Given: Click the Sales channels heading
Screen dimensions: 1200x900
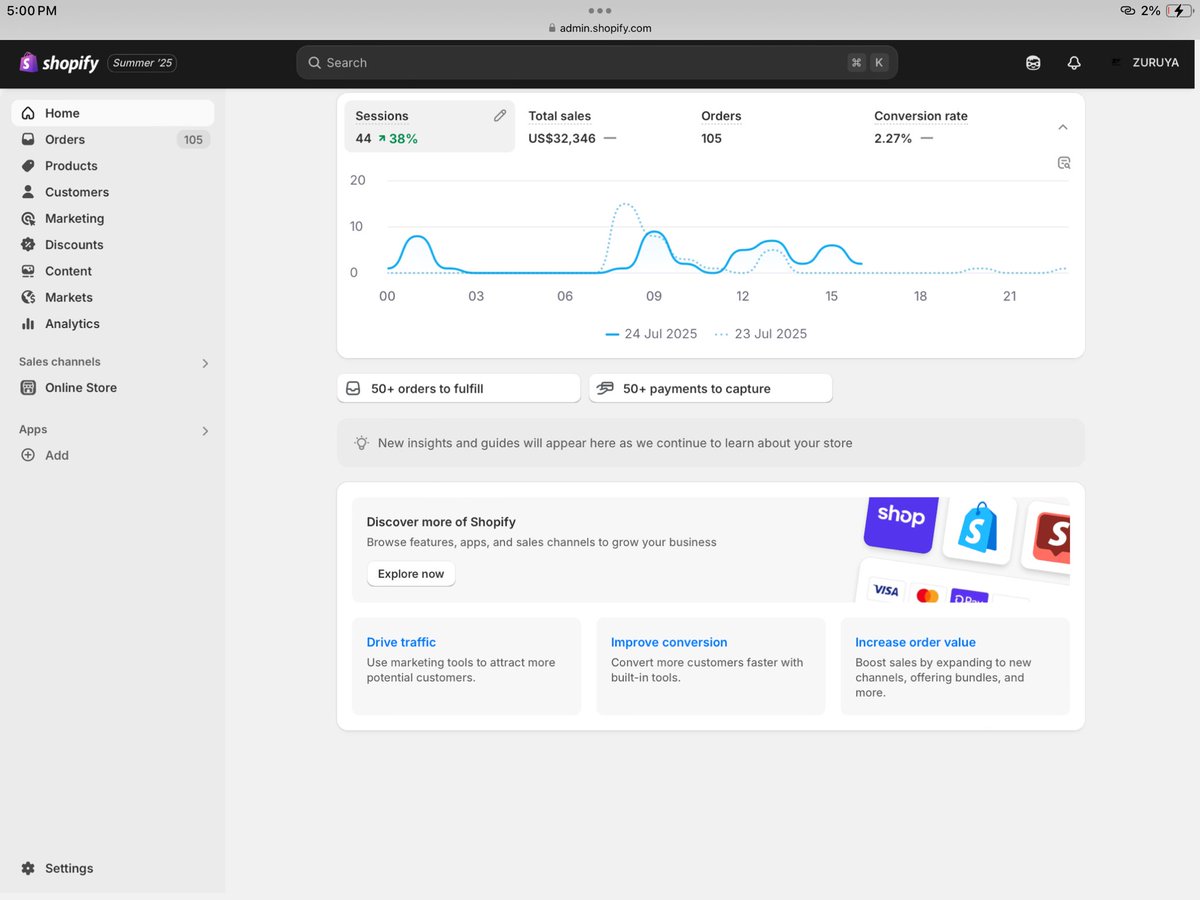Looking at the screenshot, I should coord(60,362).
